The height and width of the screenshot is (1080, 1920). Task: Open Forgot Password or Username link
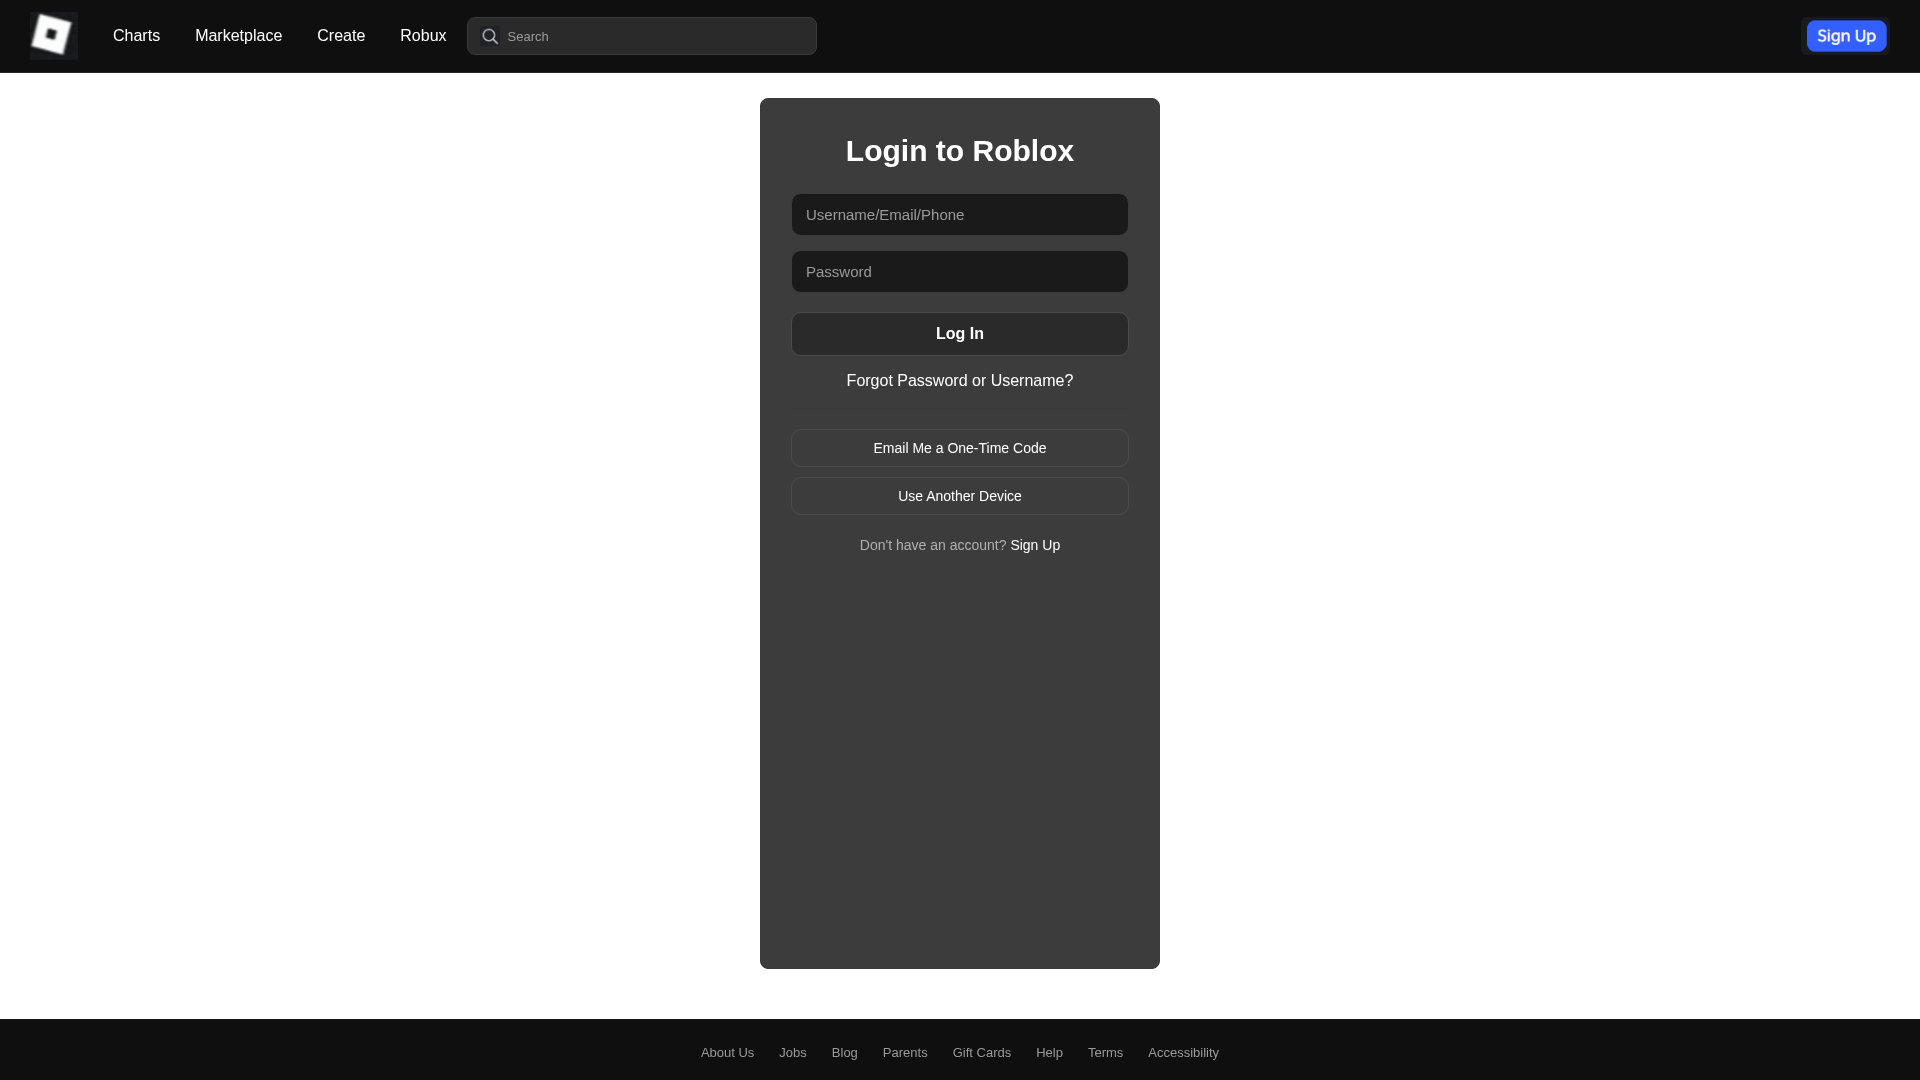click(960, 381)
